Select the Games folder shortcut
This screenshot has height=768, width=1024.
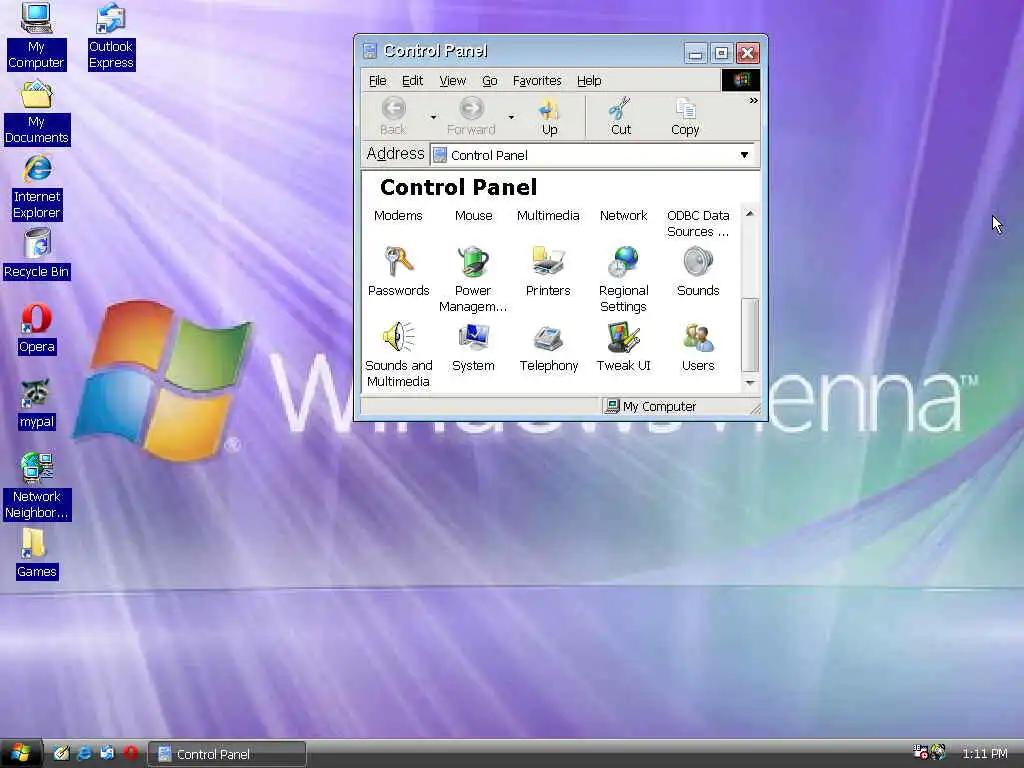37,554
